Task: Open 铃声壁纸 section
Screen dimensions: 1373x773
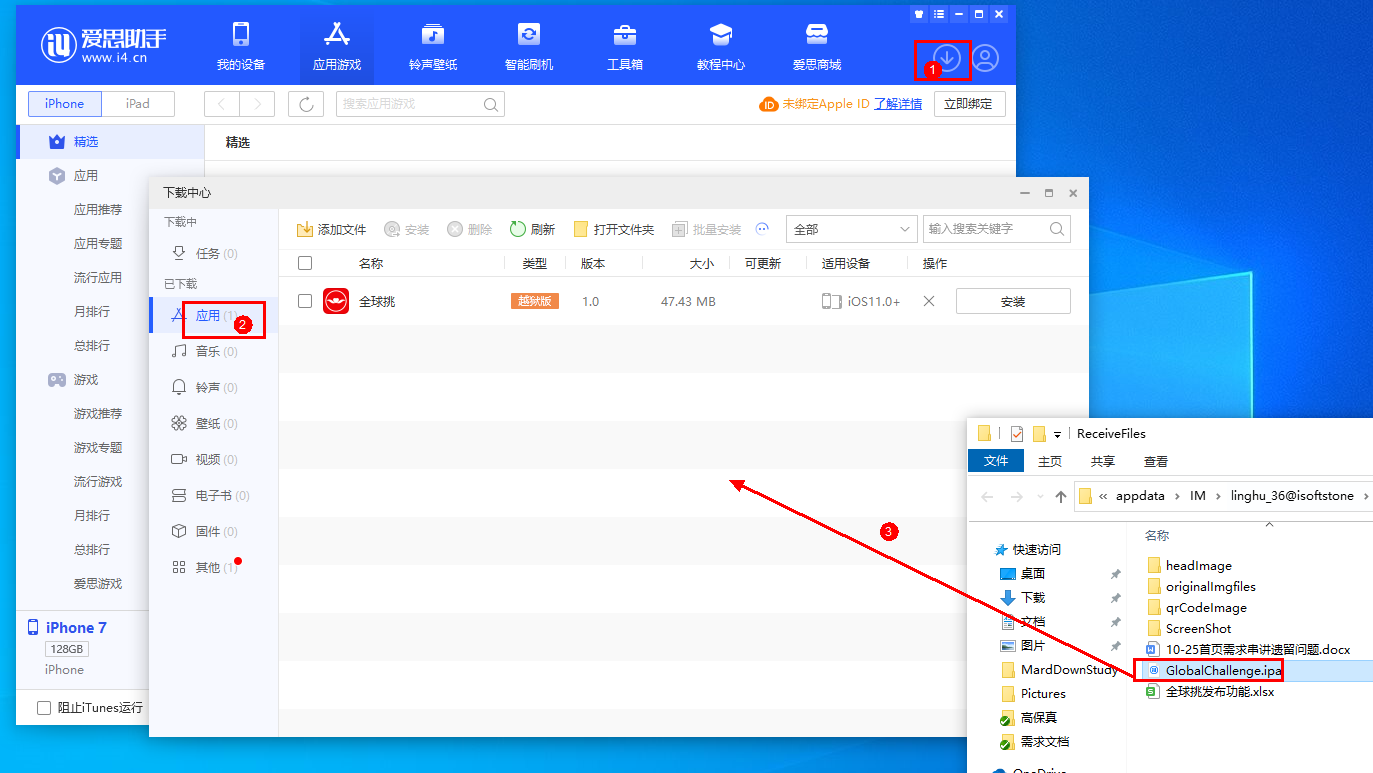Action: [433, 47]
